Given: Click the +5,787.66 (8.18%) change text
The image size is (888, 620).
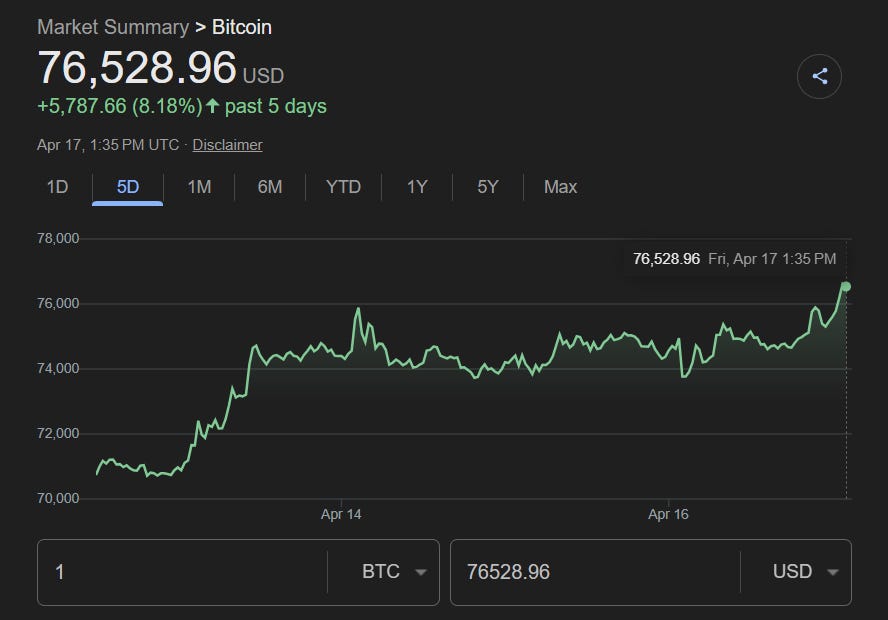Looking at the screenshot, I should pyautogui.click(x=119, y=106).
